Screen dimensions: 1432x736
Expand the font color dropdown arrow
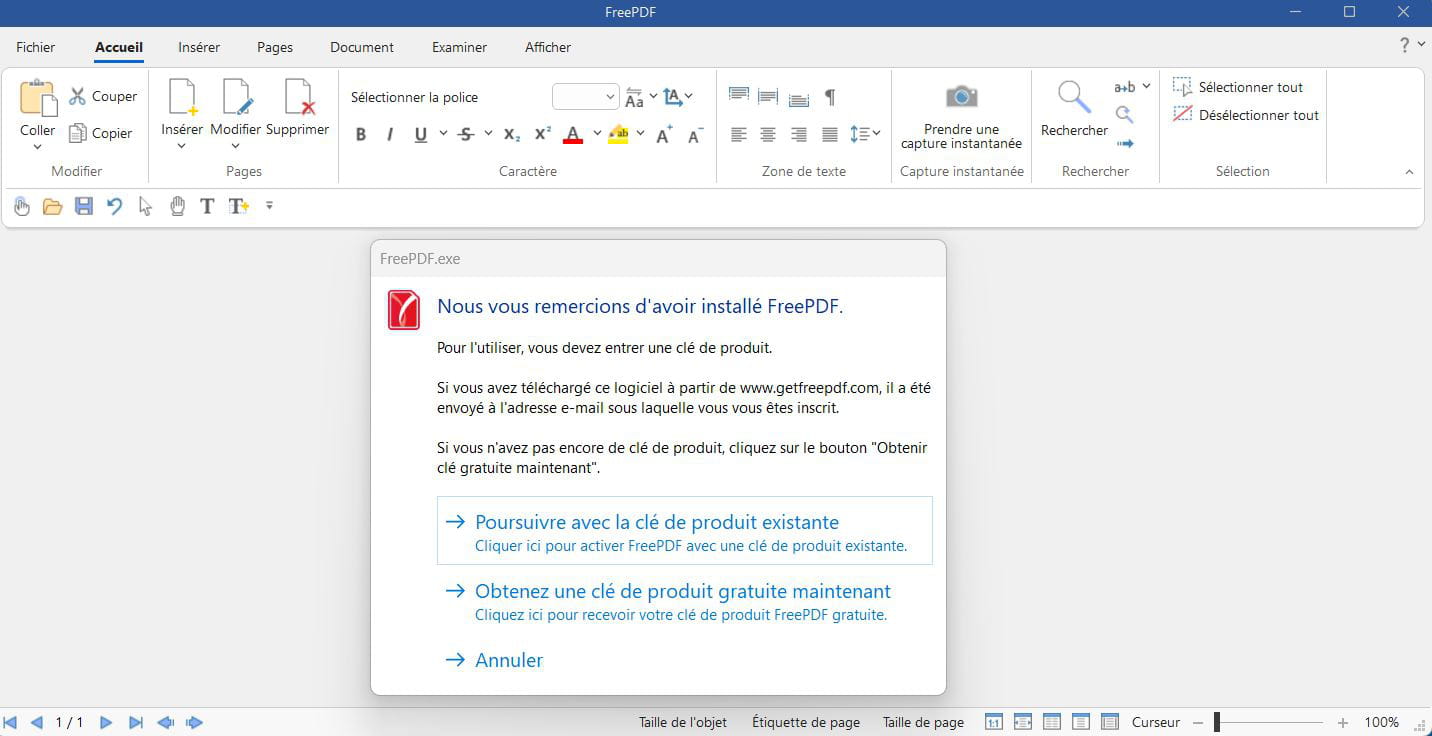point(597,134)
